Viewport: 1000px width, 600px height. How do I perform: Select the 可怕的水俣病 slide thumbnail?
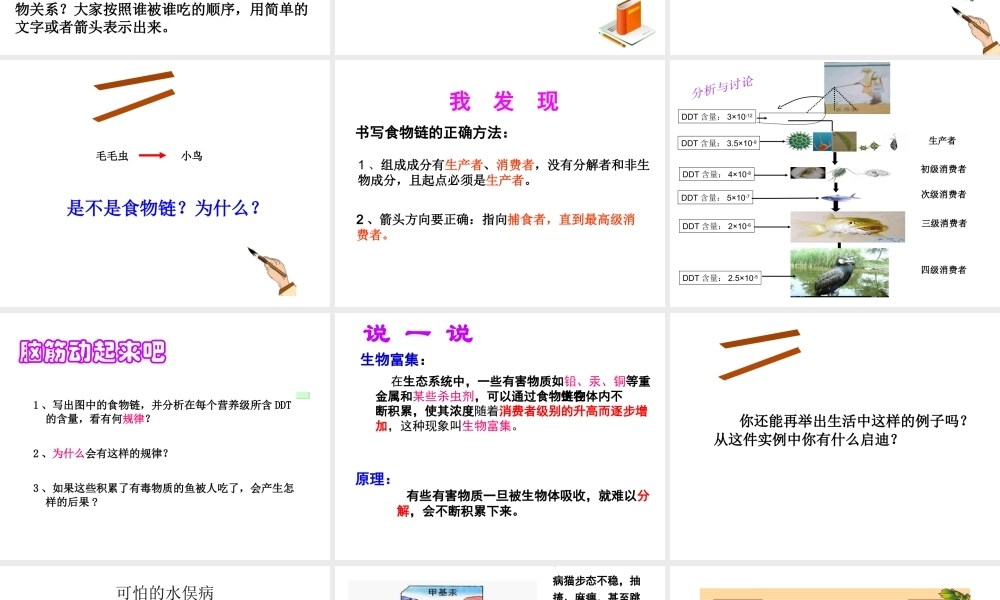(x=165, y=583)
